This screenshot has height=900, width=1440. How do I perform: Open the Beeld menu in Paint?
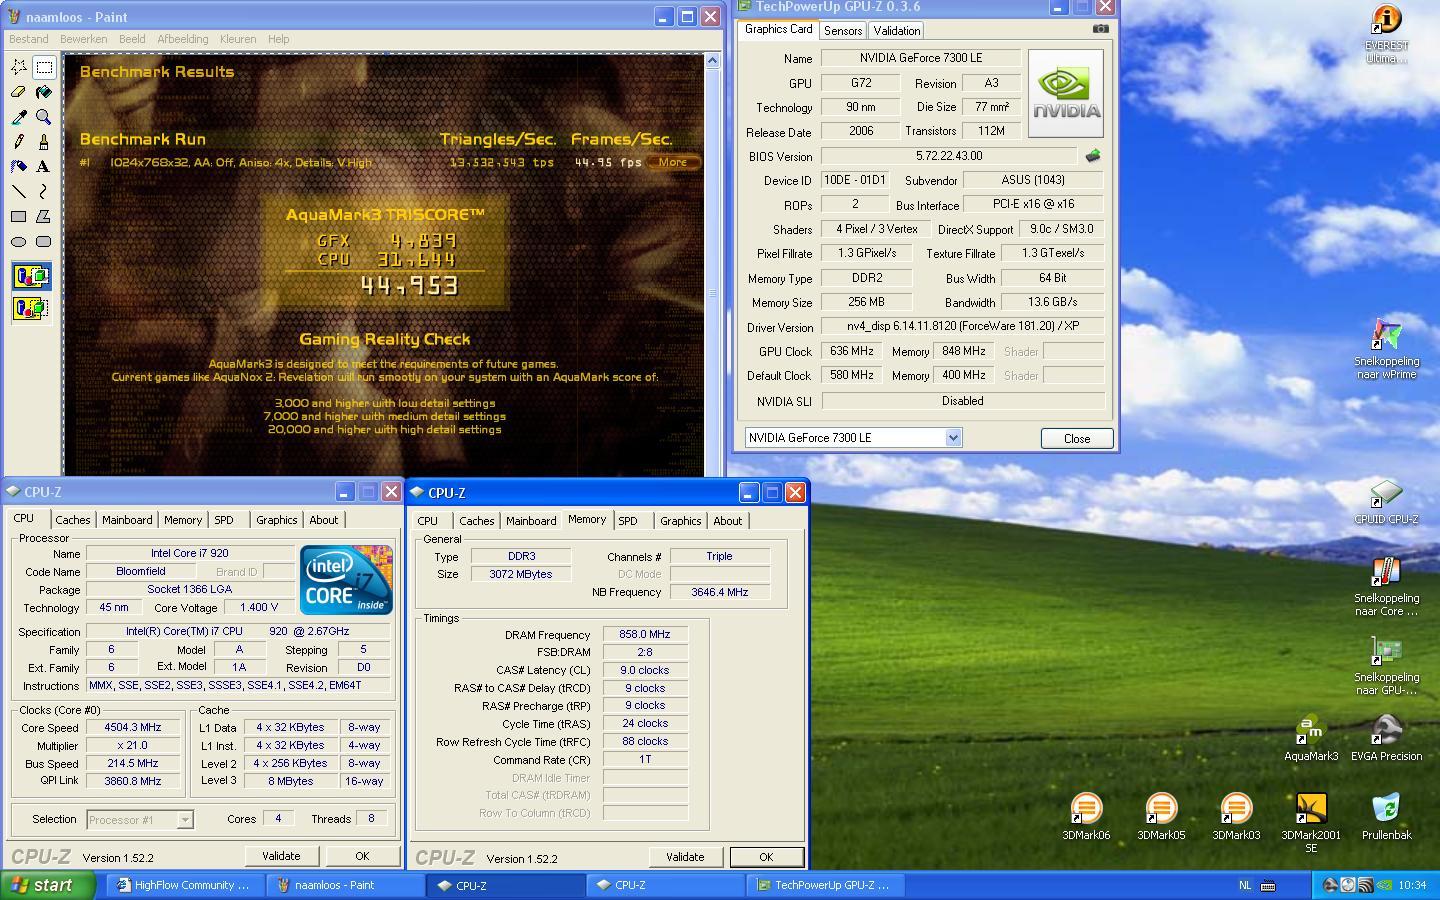click(132, 39)
